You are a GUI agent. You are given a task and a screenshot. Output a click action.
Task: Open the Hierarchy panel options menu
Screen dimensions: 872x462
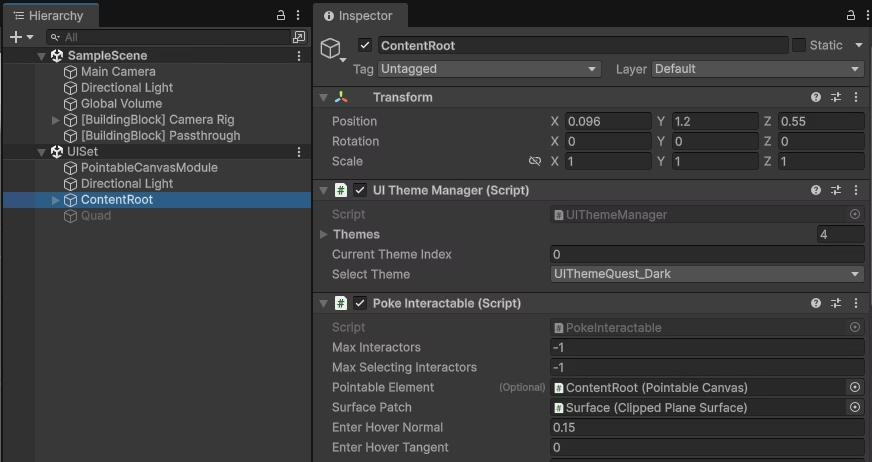click(298, 16)
